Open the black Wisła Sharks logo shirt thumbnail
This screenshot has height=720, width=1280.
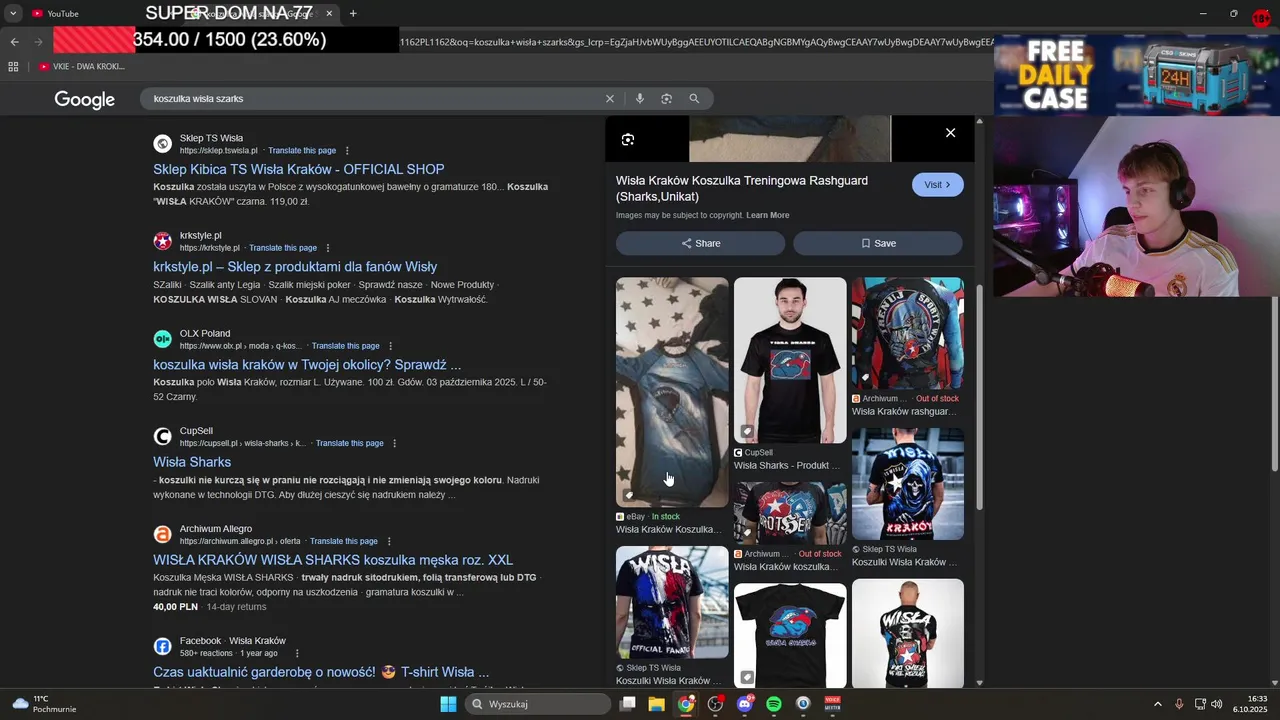tap(790, 636)
